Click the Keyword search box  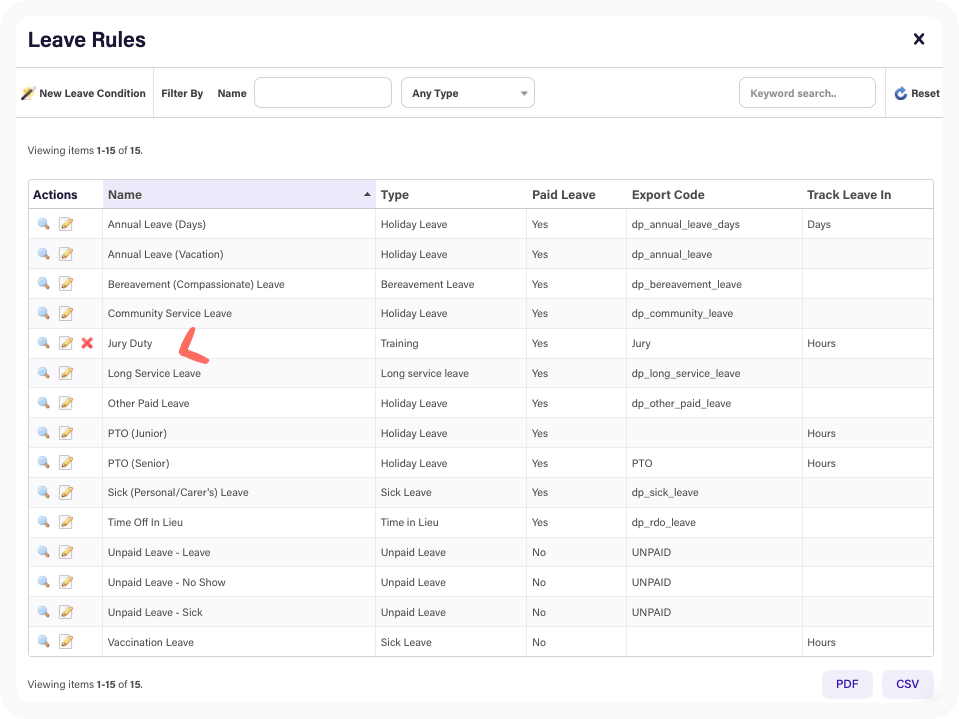tap(807, 93)
